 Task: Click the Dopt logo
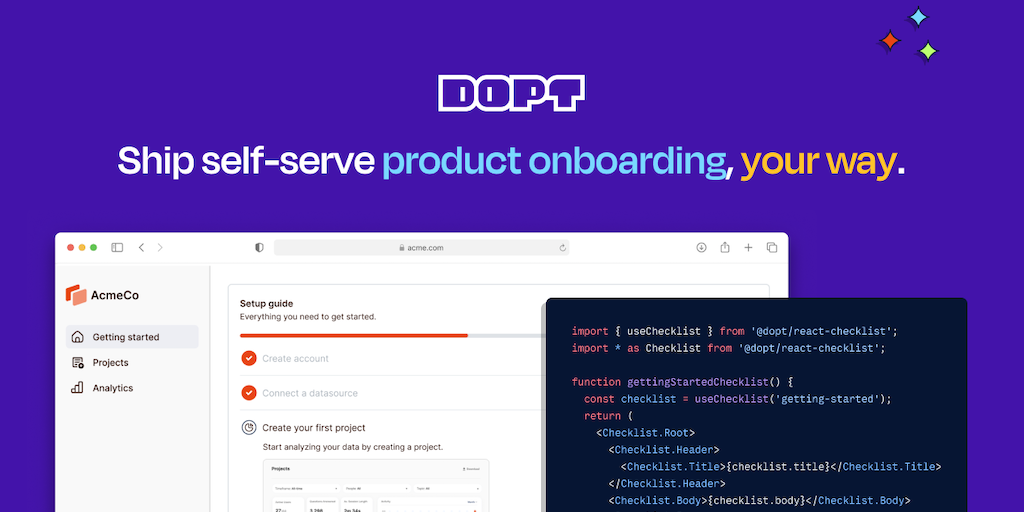coord(511,93)
